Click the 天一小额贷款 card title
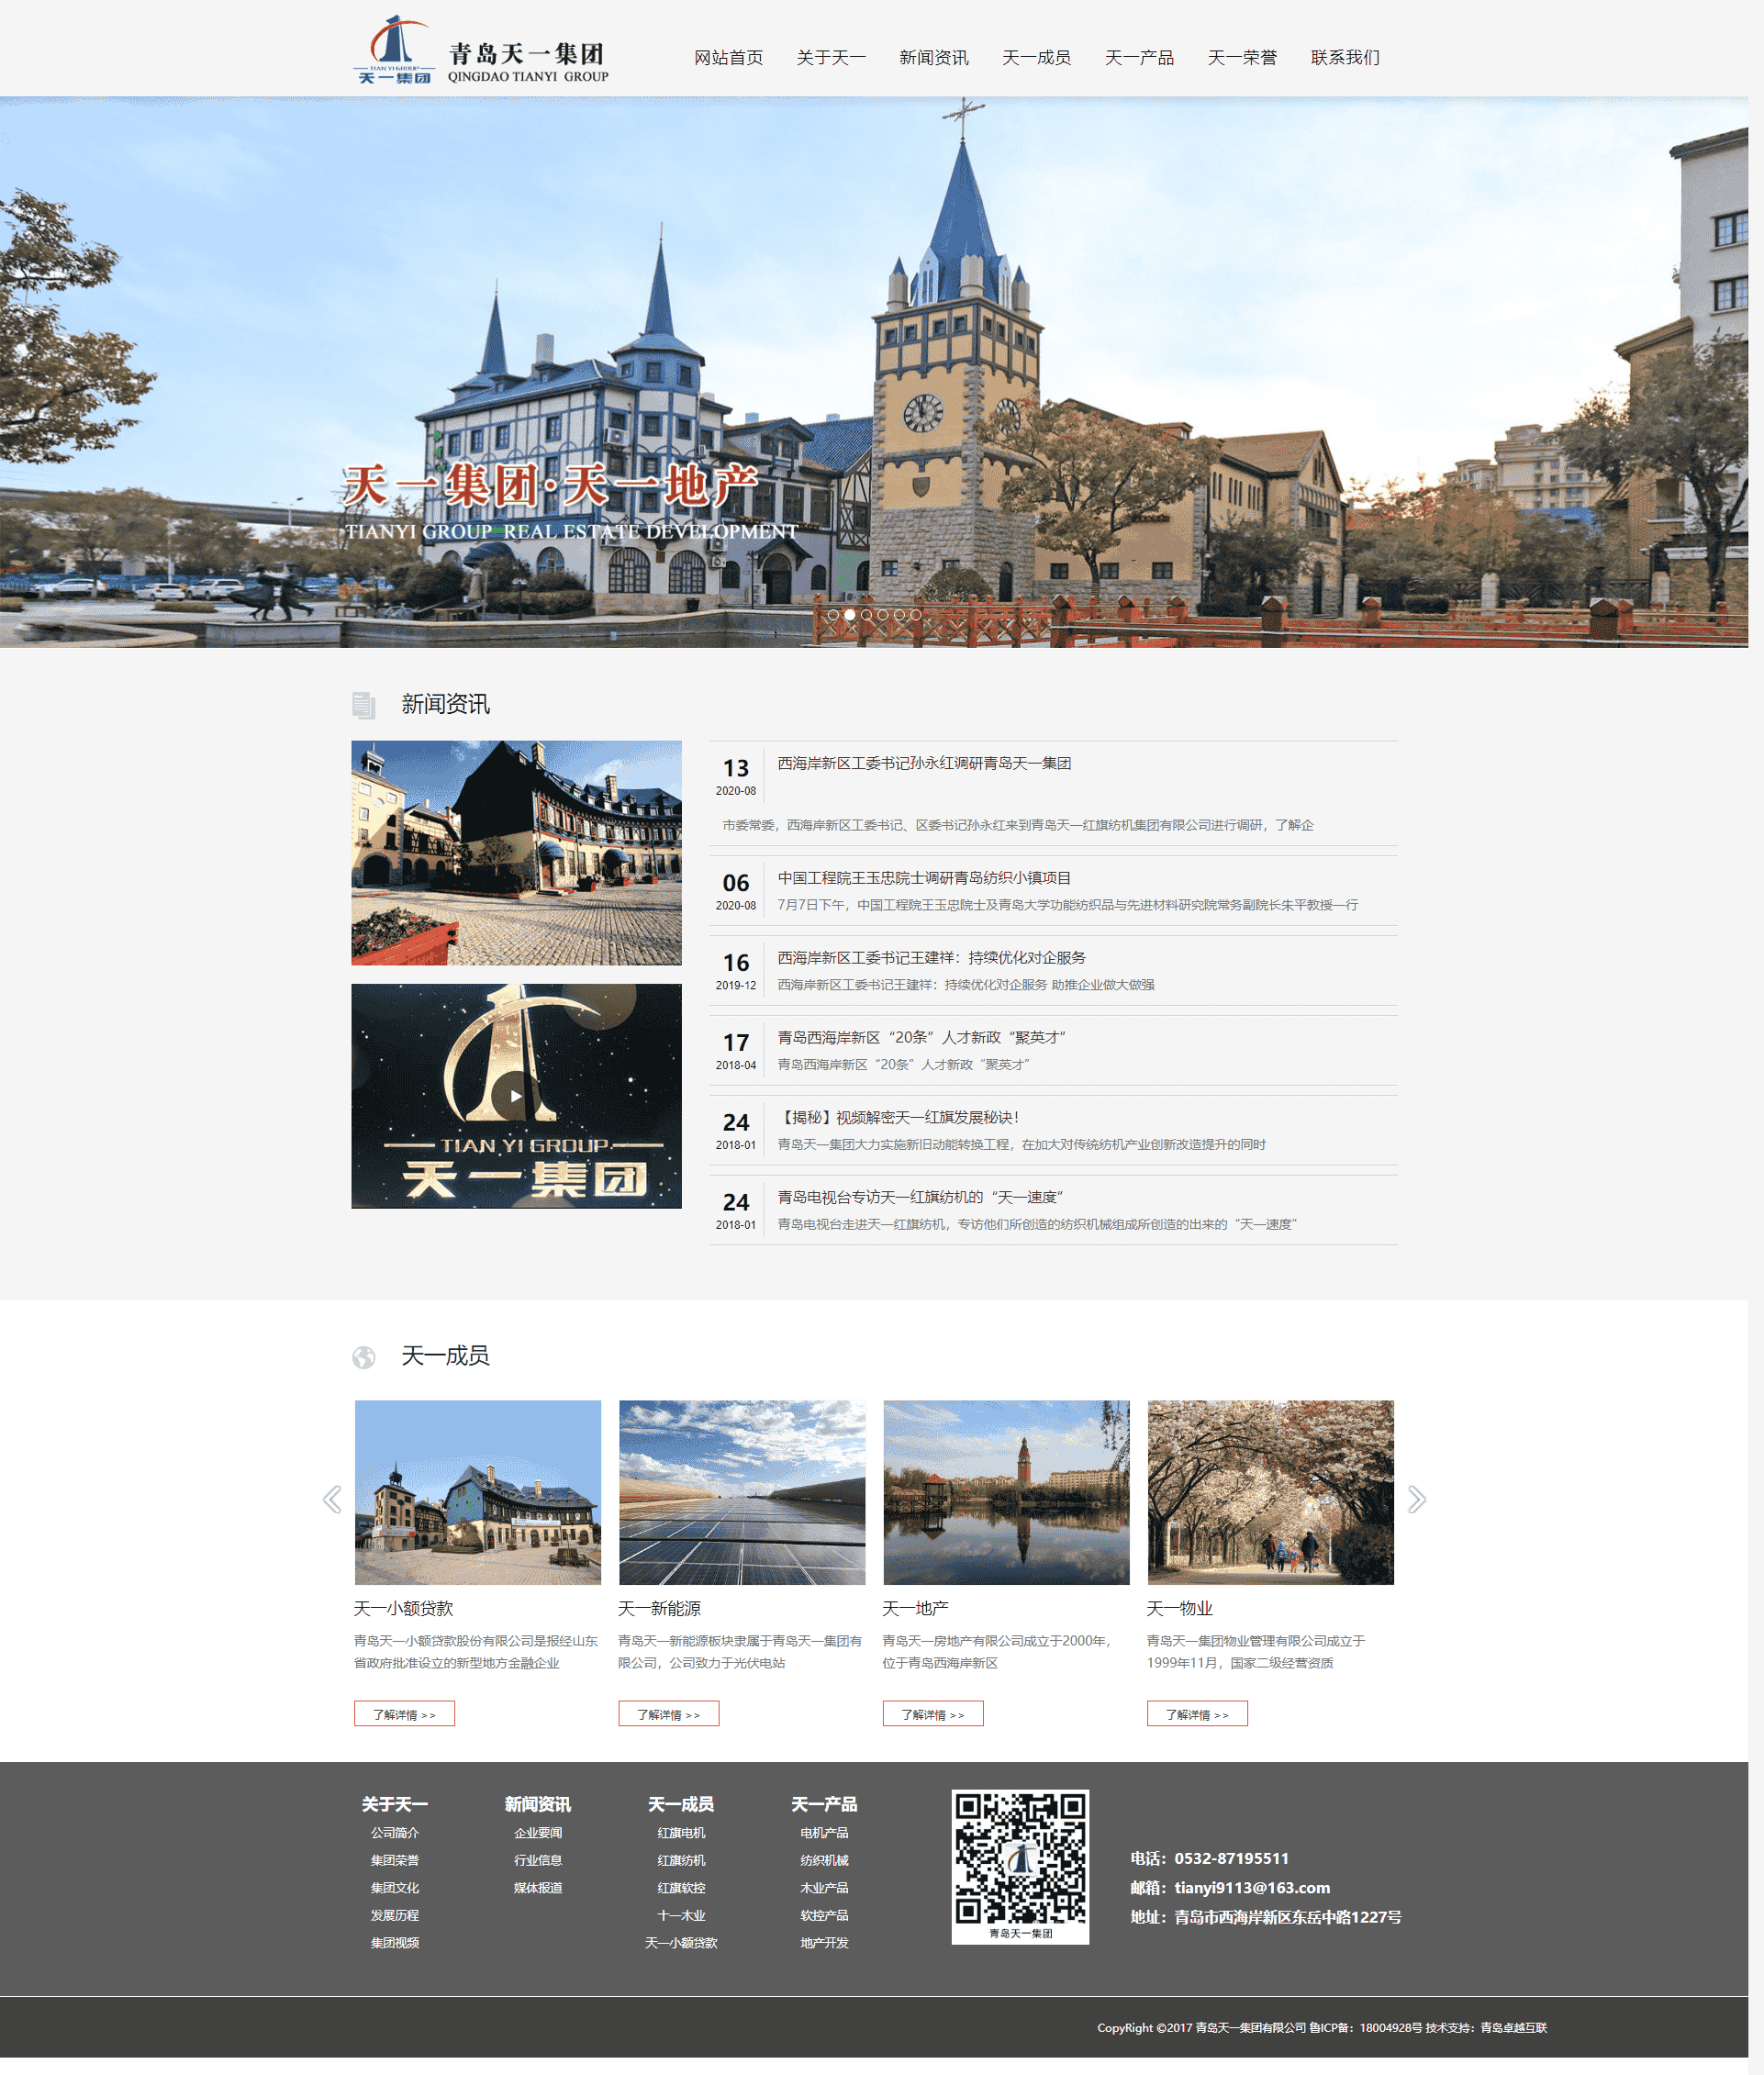 [x=403, y=1609]
